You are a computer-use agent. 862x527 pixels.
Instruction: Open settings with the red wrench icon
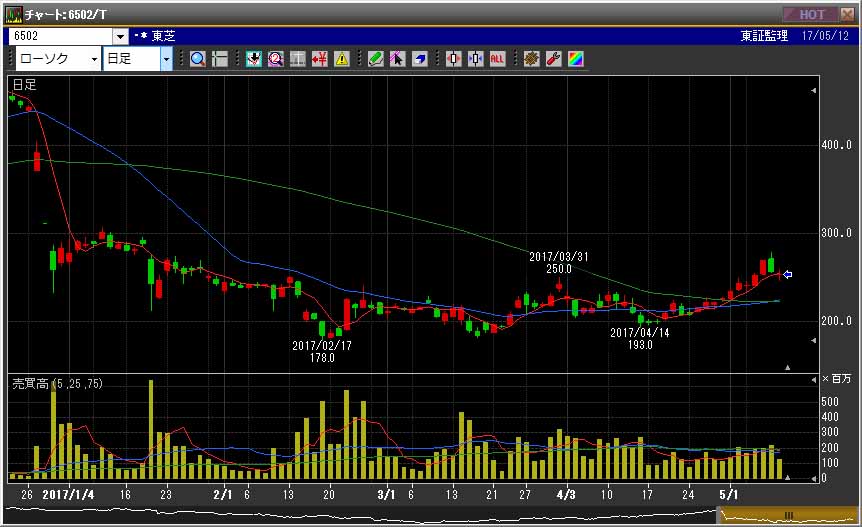pos(554,59)
